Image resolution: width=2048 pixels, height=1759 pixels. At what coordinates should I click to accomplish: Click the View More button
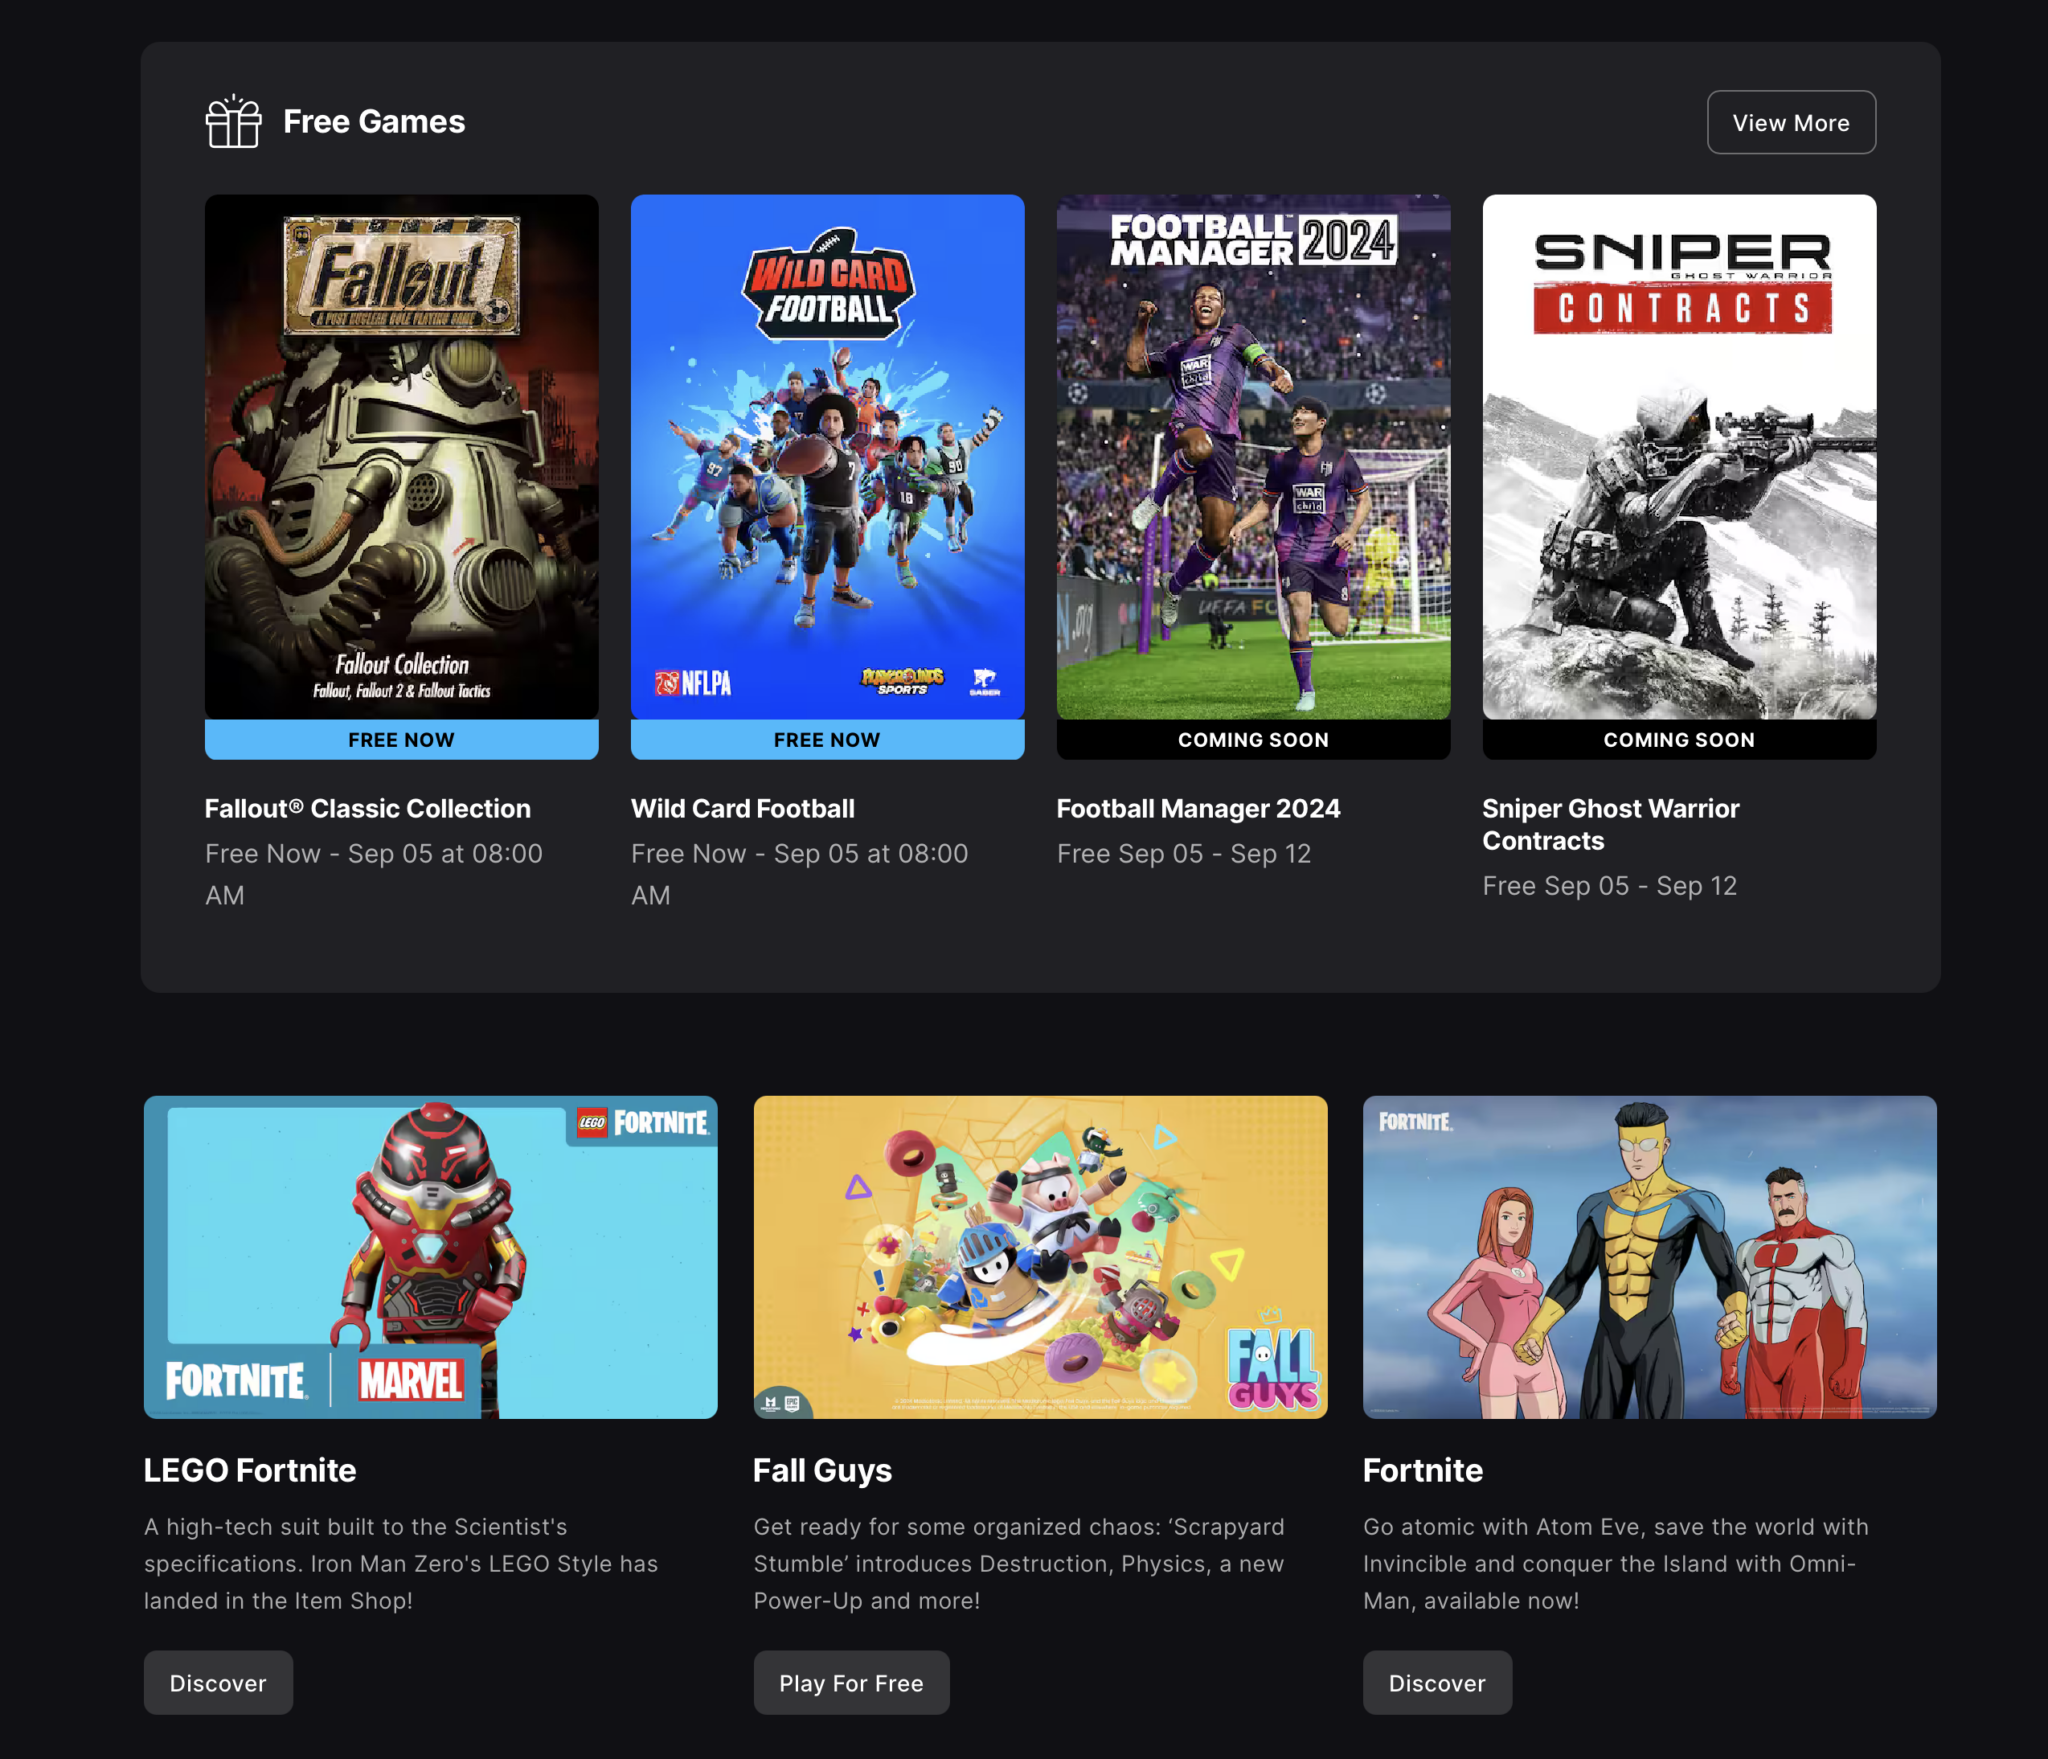pos(1790,122)
